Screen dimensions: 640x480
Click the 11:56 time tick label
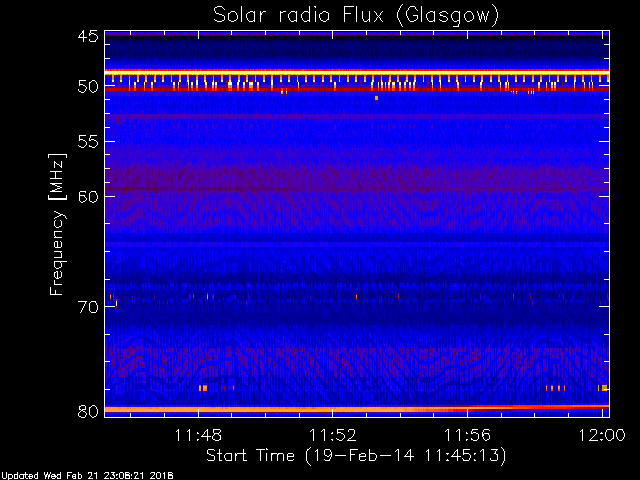tap(467, 435)
